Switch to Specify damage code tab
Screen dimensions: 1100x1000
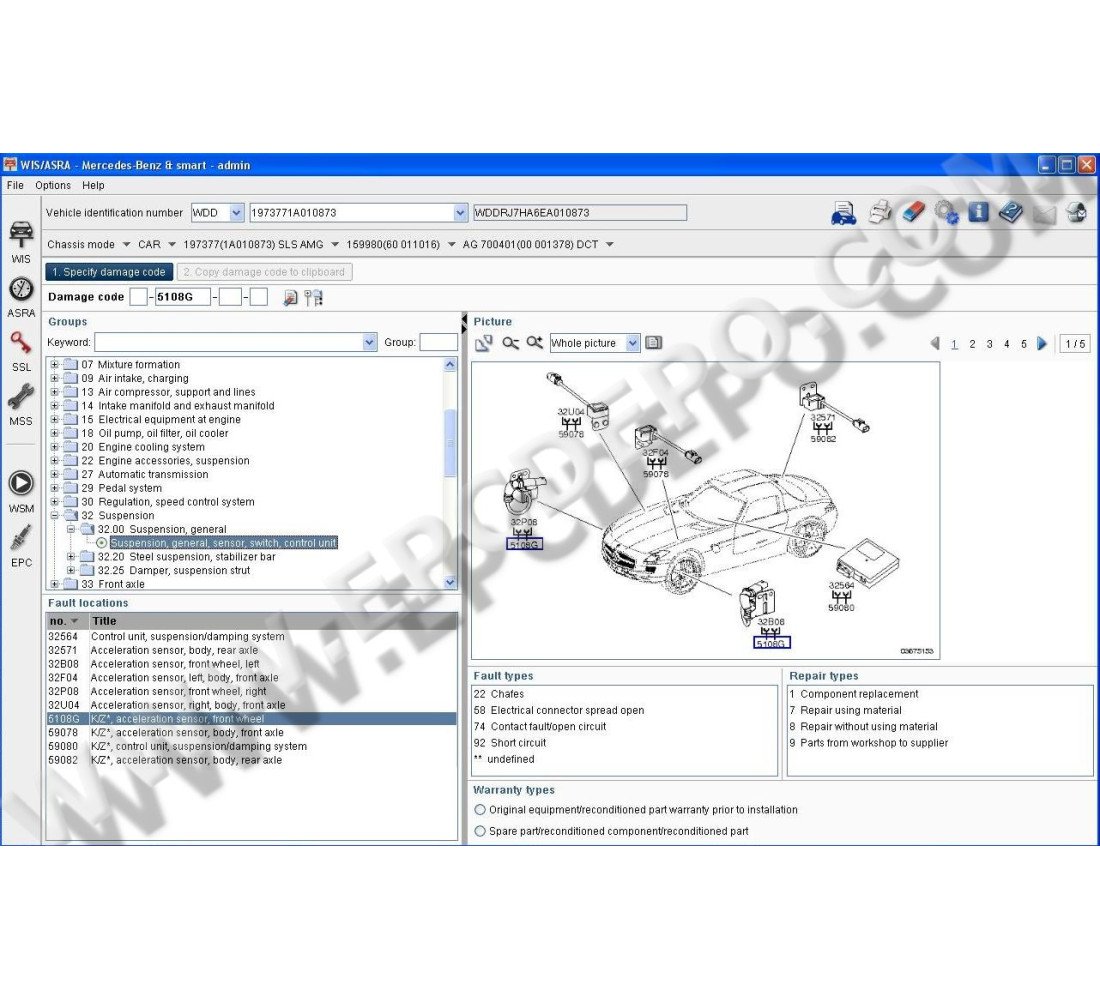pyautogui.click(x=109, y=272)
